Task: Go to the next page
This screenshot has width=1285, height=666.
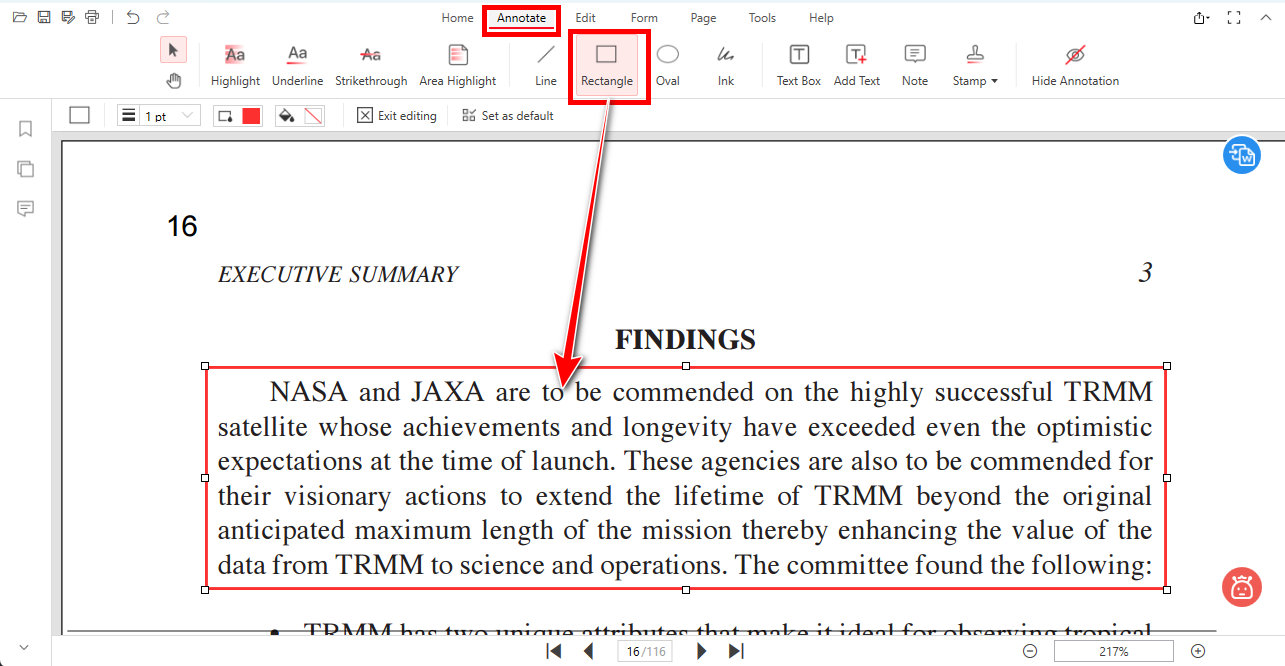Action: click(701, 652)
